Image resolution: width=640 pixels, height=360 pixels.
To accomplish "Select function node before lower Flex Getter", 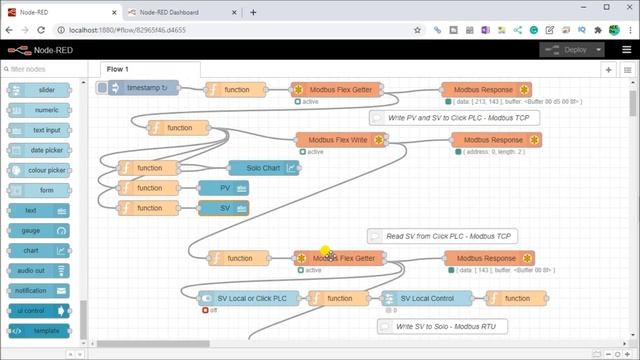I will (x=239, y=258).
